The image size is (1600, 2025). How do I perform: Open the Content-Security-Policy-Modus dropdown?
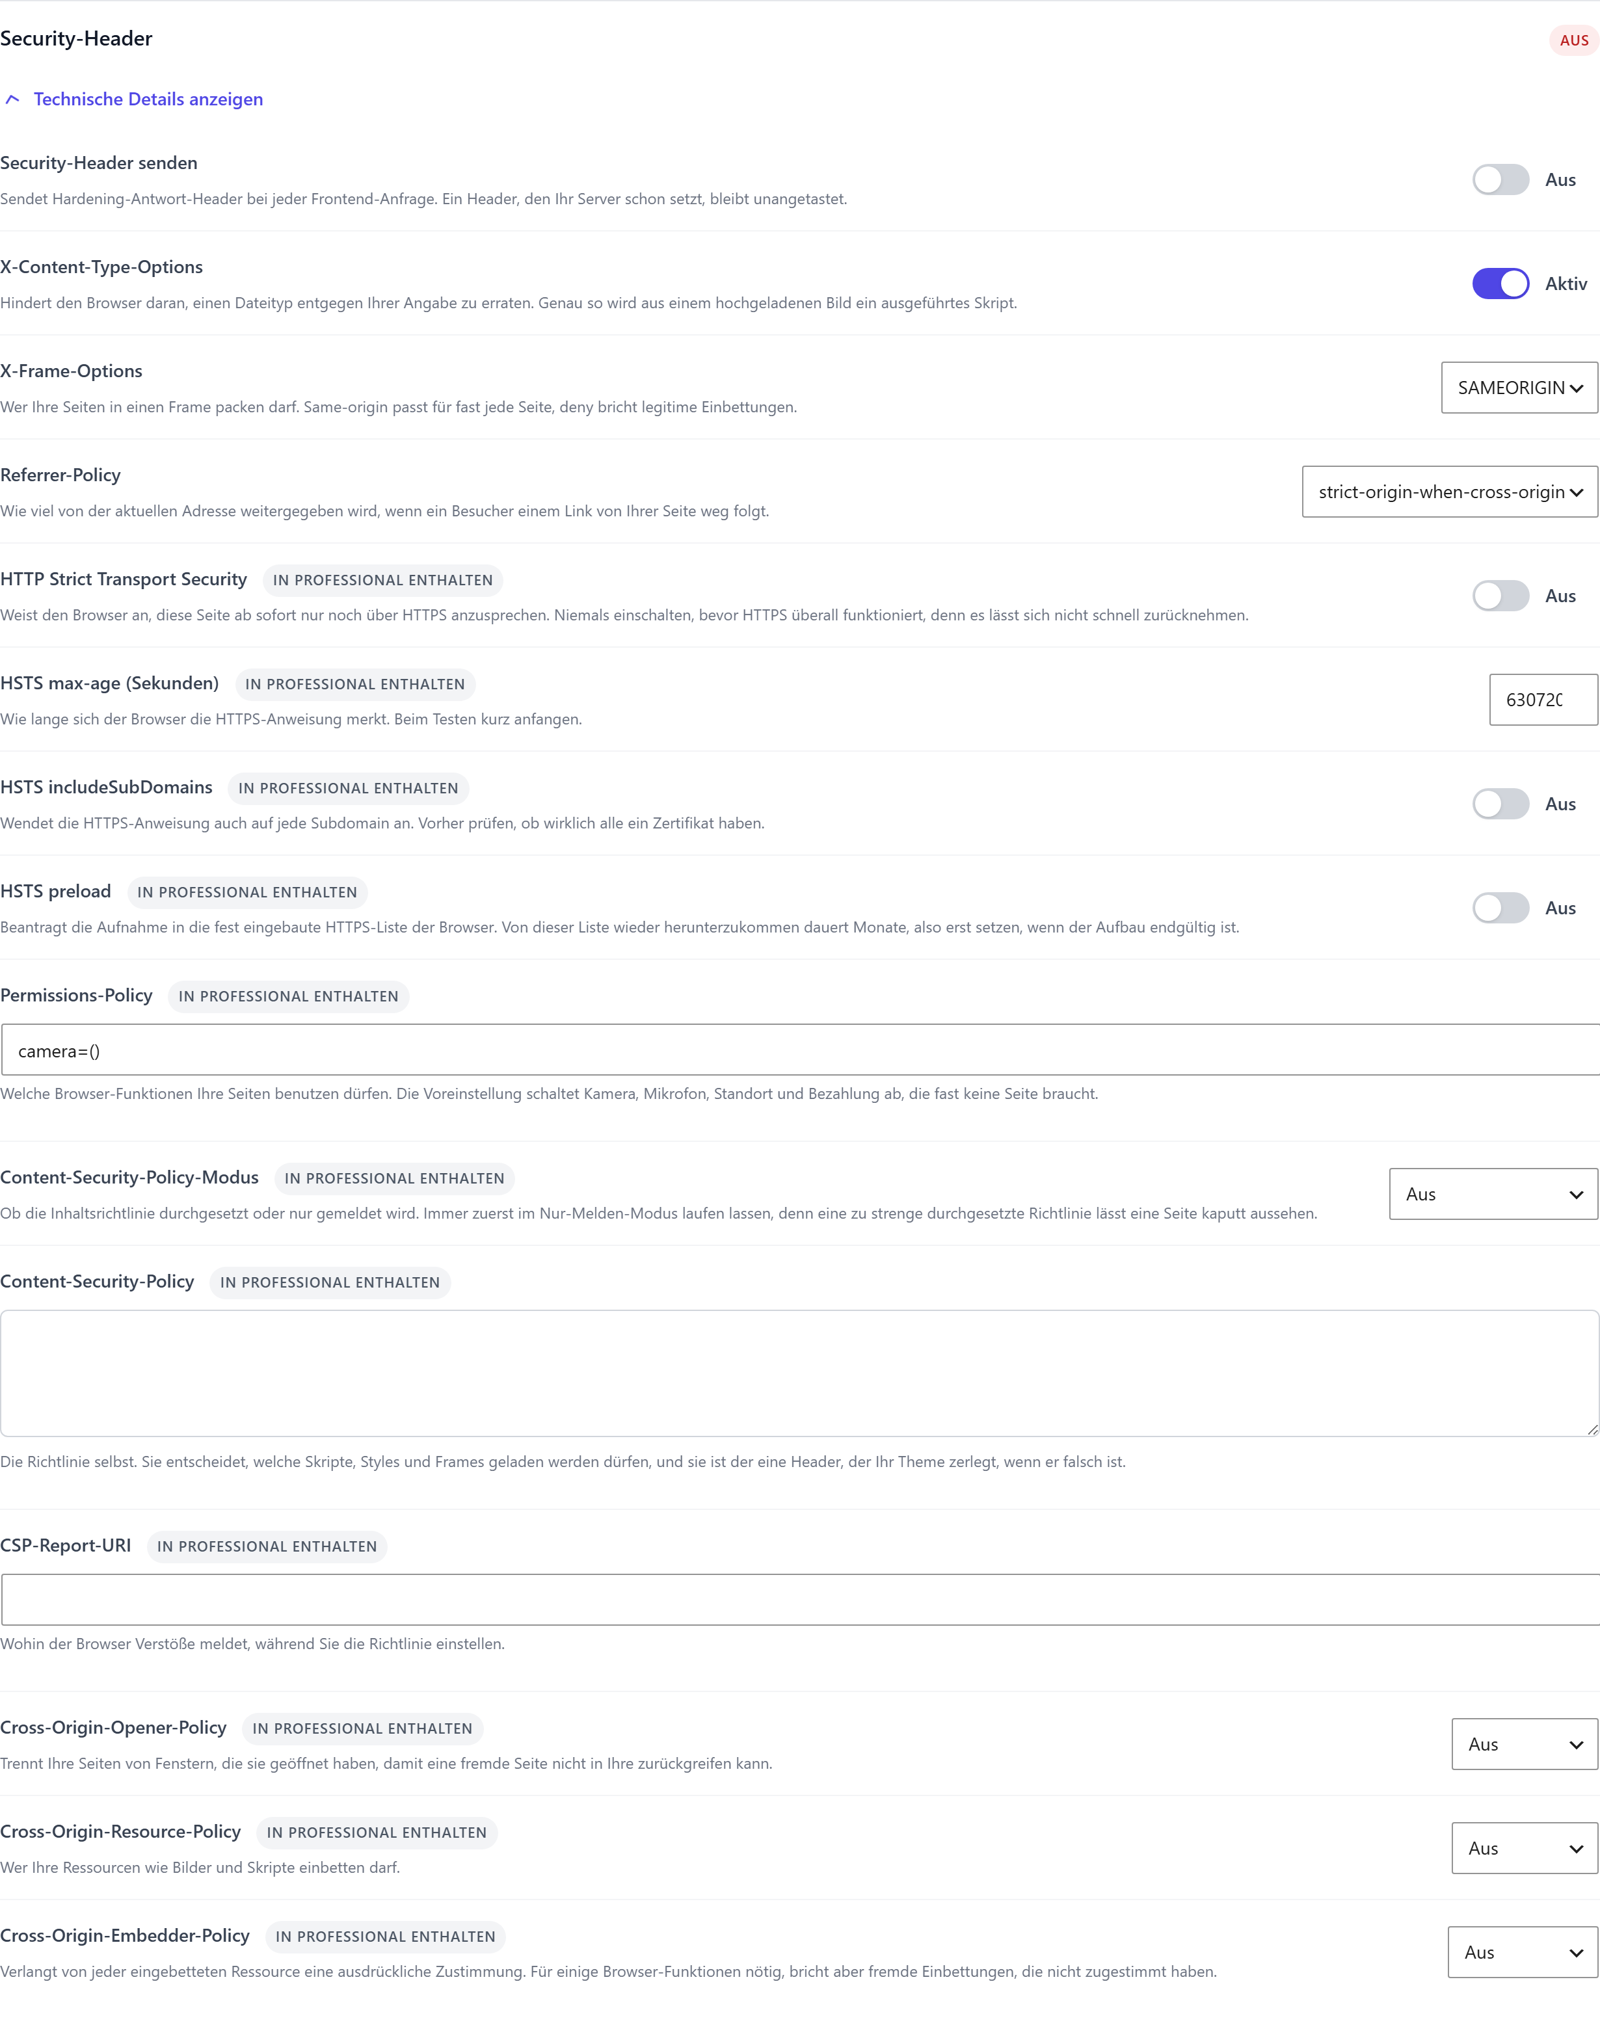pos(1493,1194)
